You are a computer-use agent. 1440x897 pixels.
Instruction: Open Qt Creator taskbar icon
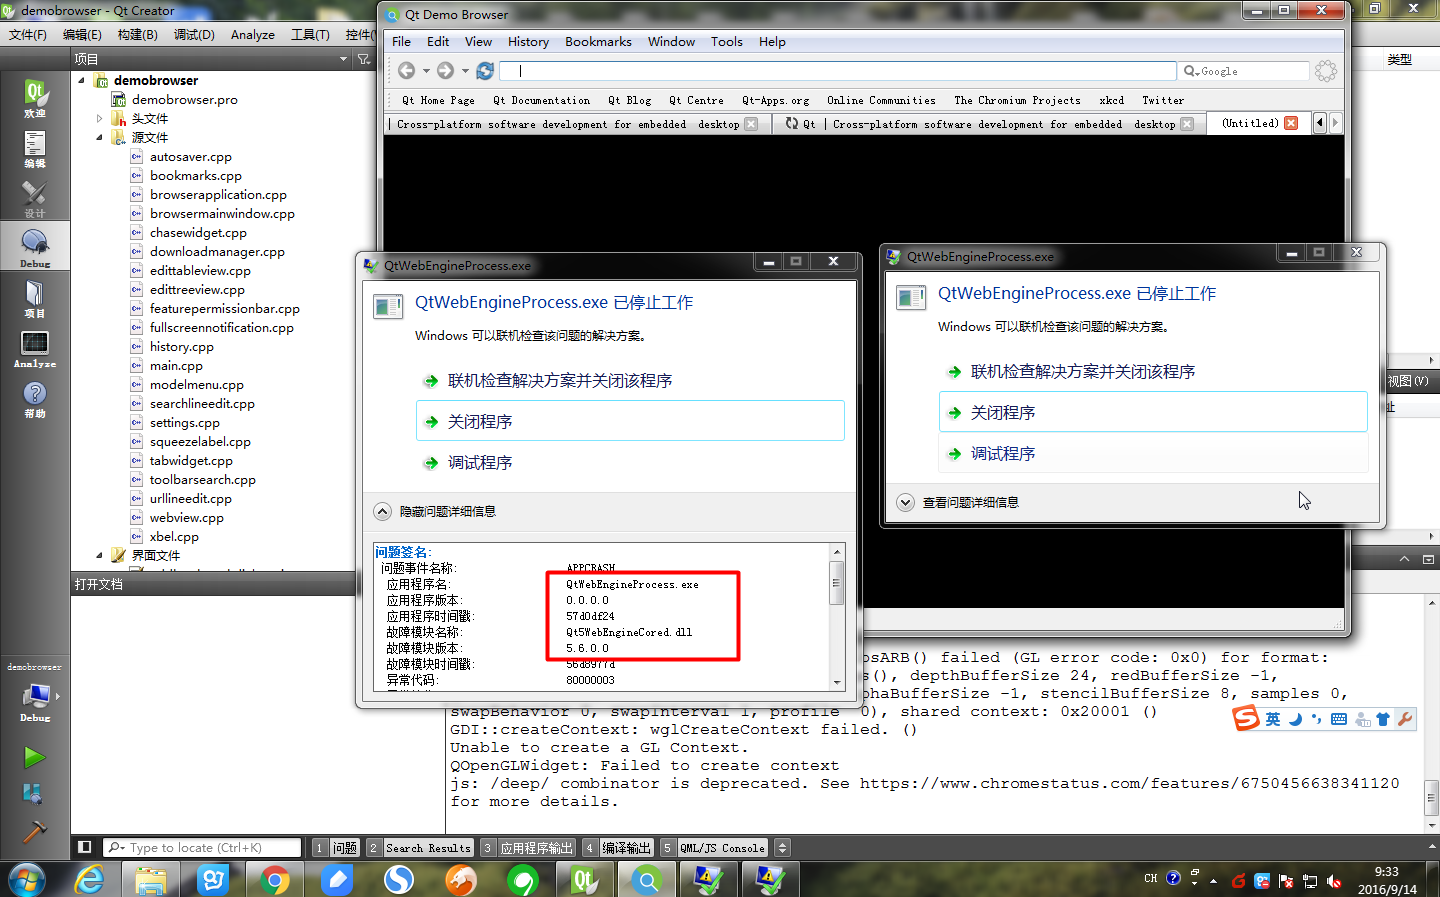point(585,880)
